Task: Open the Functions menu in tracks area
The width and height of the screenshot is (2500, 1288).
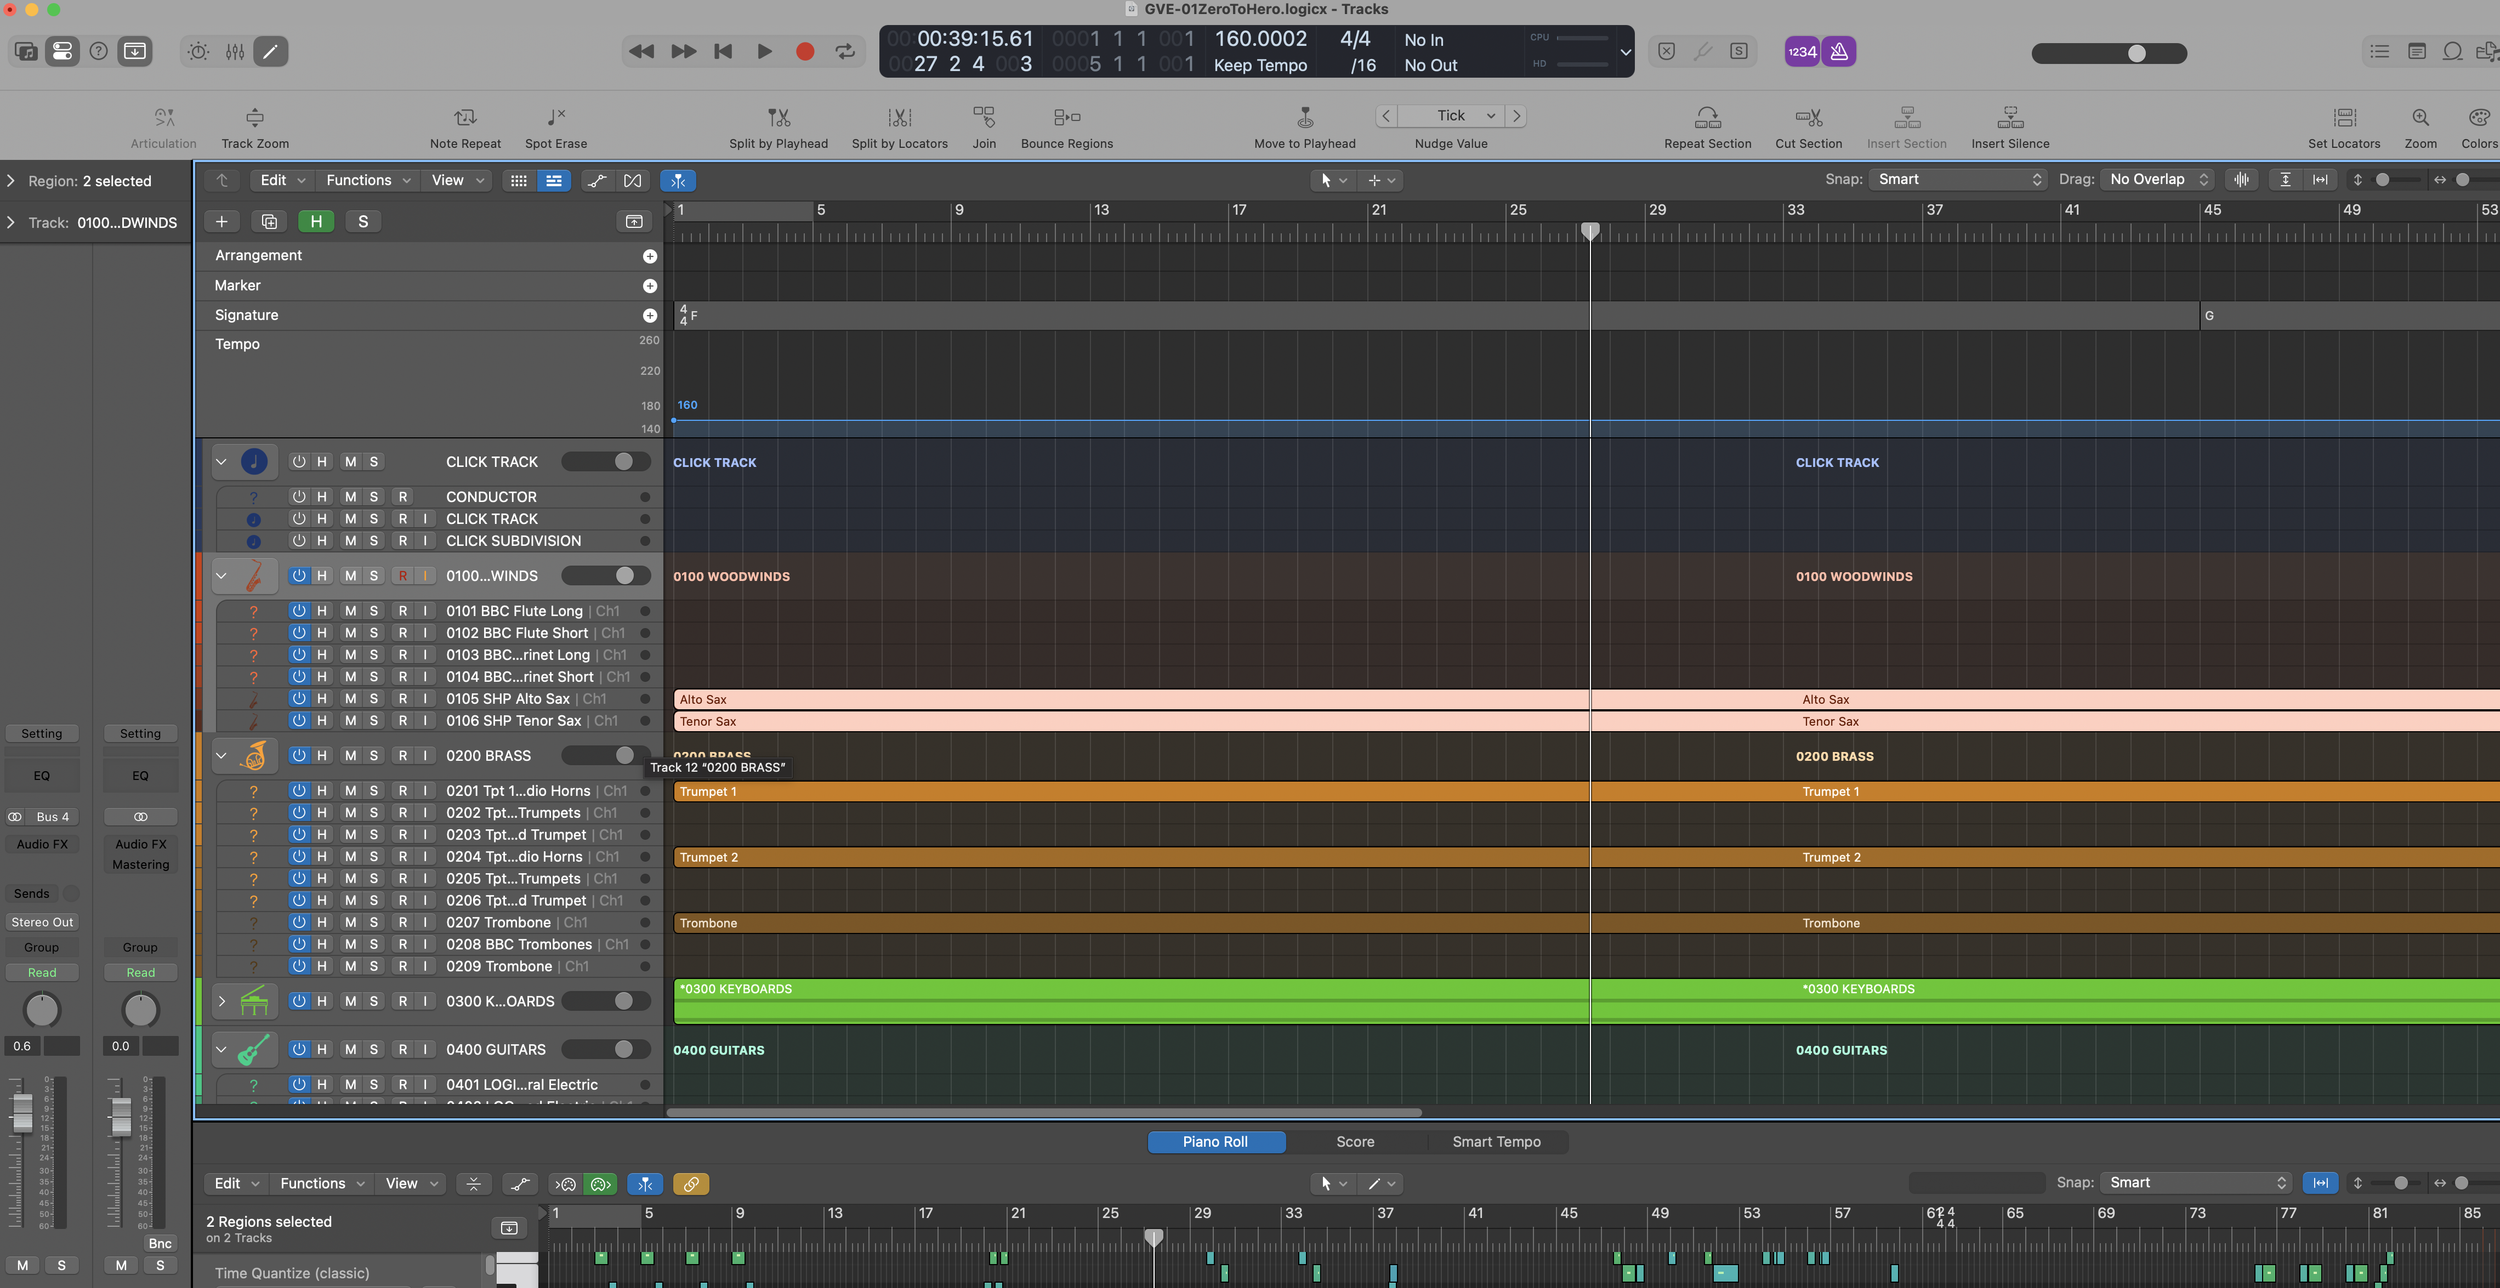Action: pyautogui.click(x=368, y=181)
